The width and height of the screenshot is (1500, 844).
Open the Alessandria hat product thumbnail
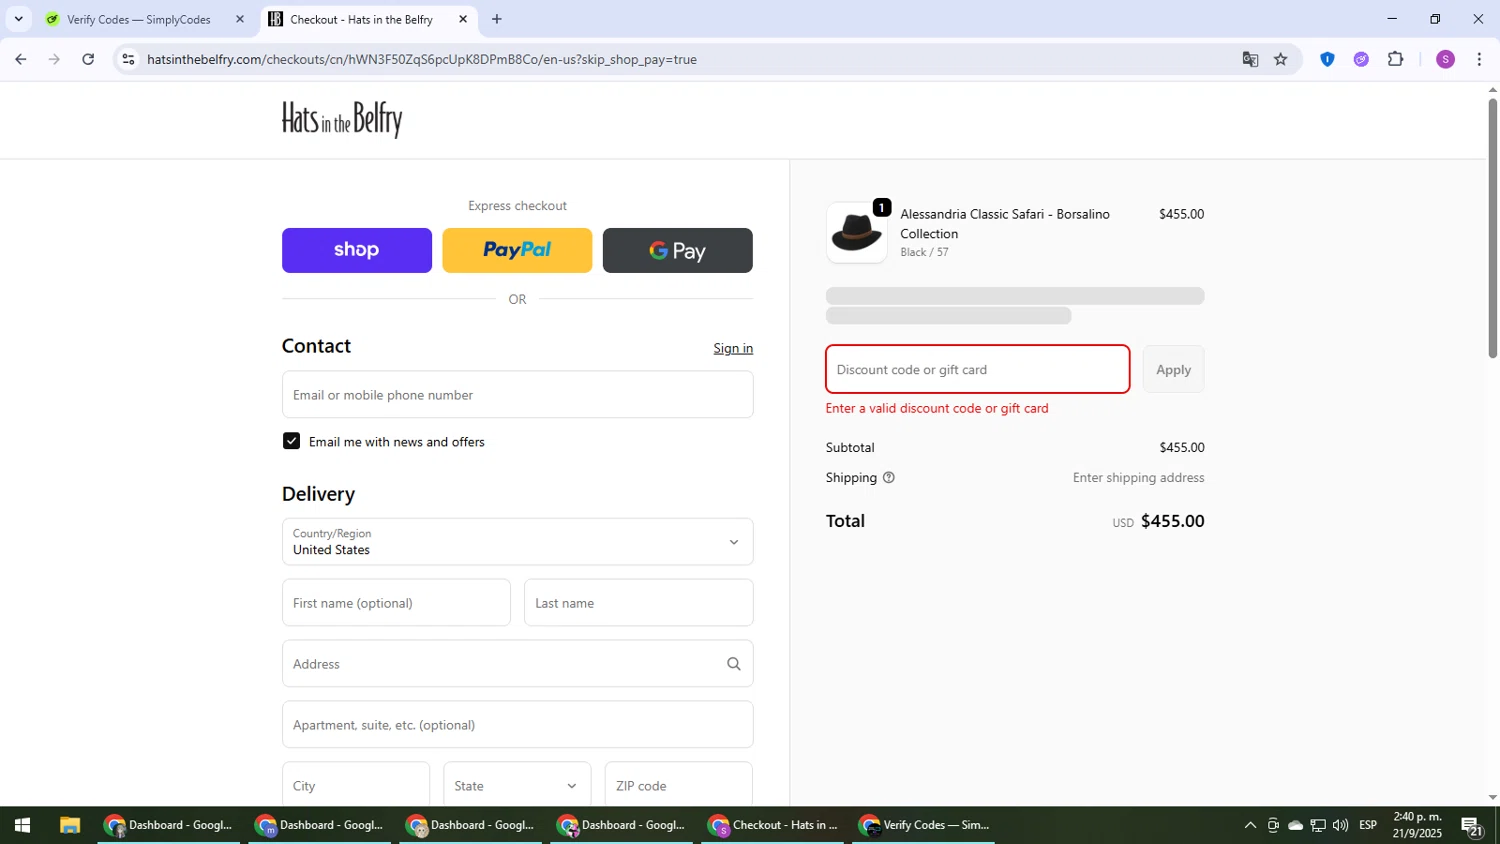tap(856, 233)
